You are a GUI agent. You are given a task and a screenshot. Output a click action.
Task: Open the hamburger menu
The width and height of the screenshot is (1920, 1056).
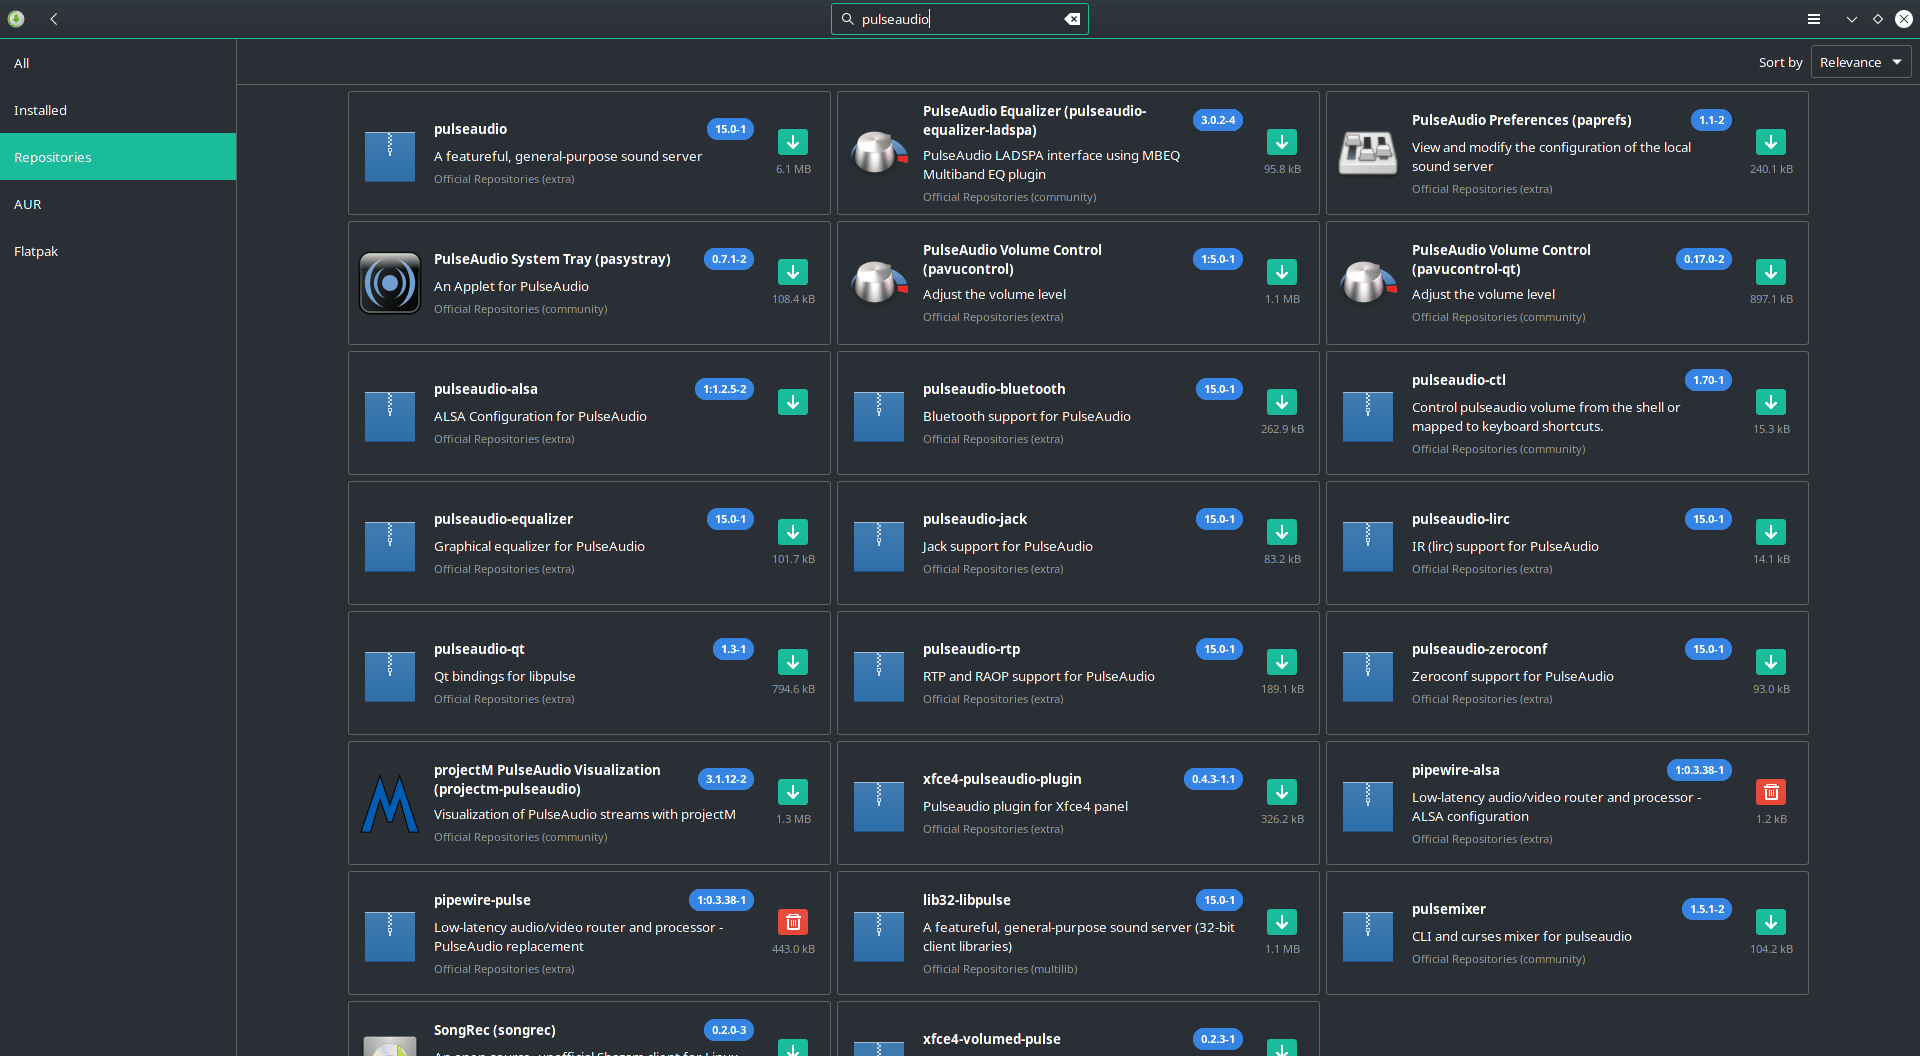1814,19
